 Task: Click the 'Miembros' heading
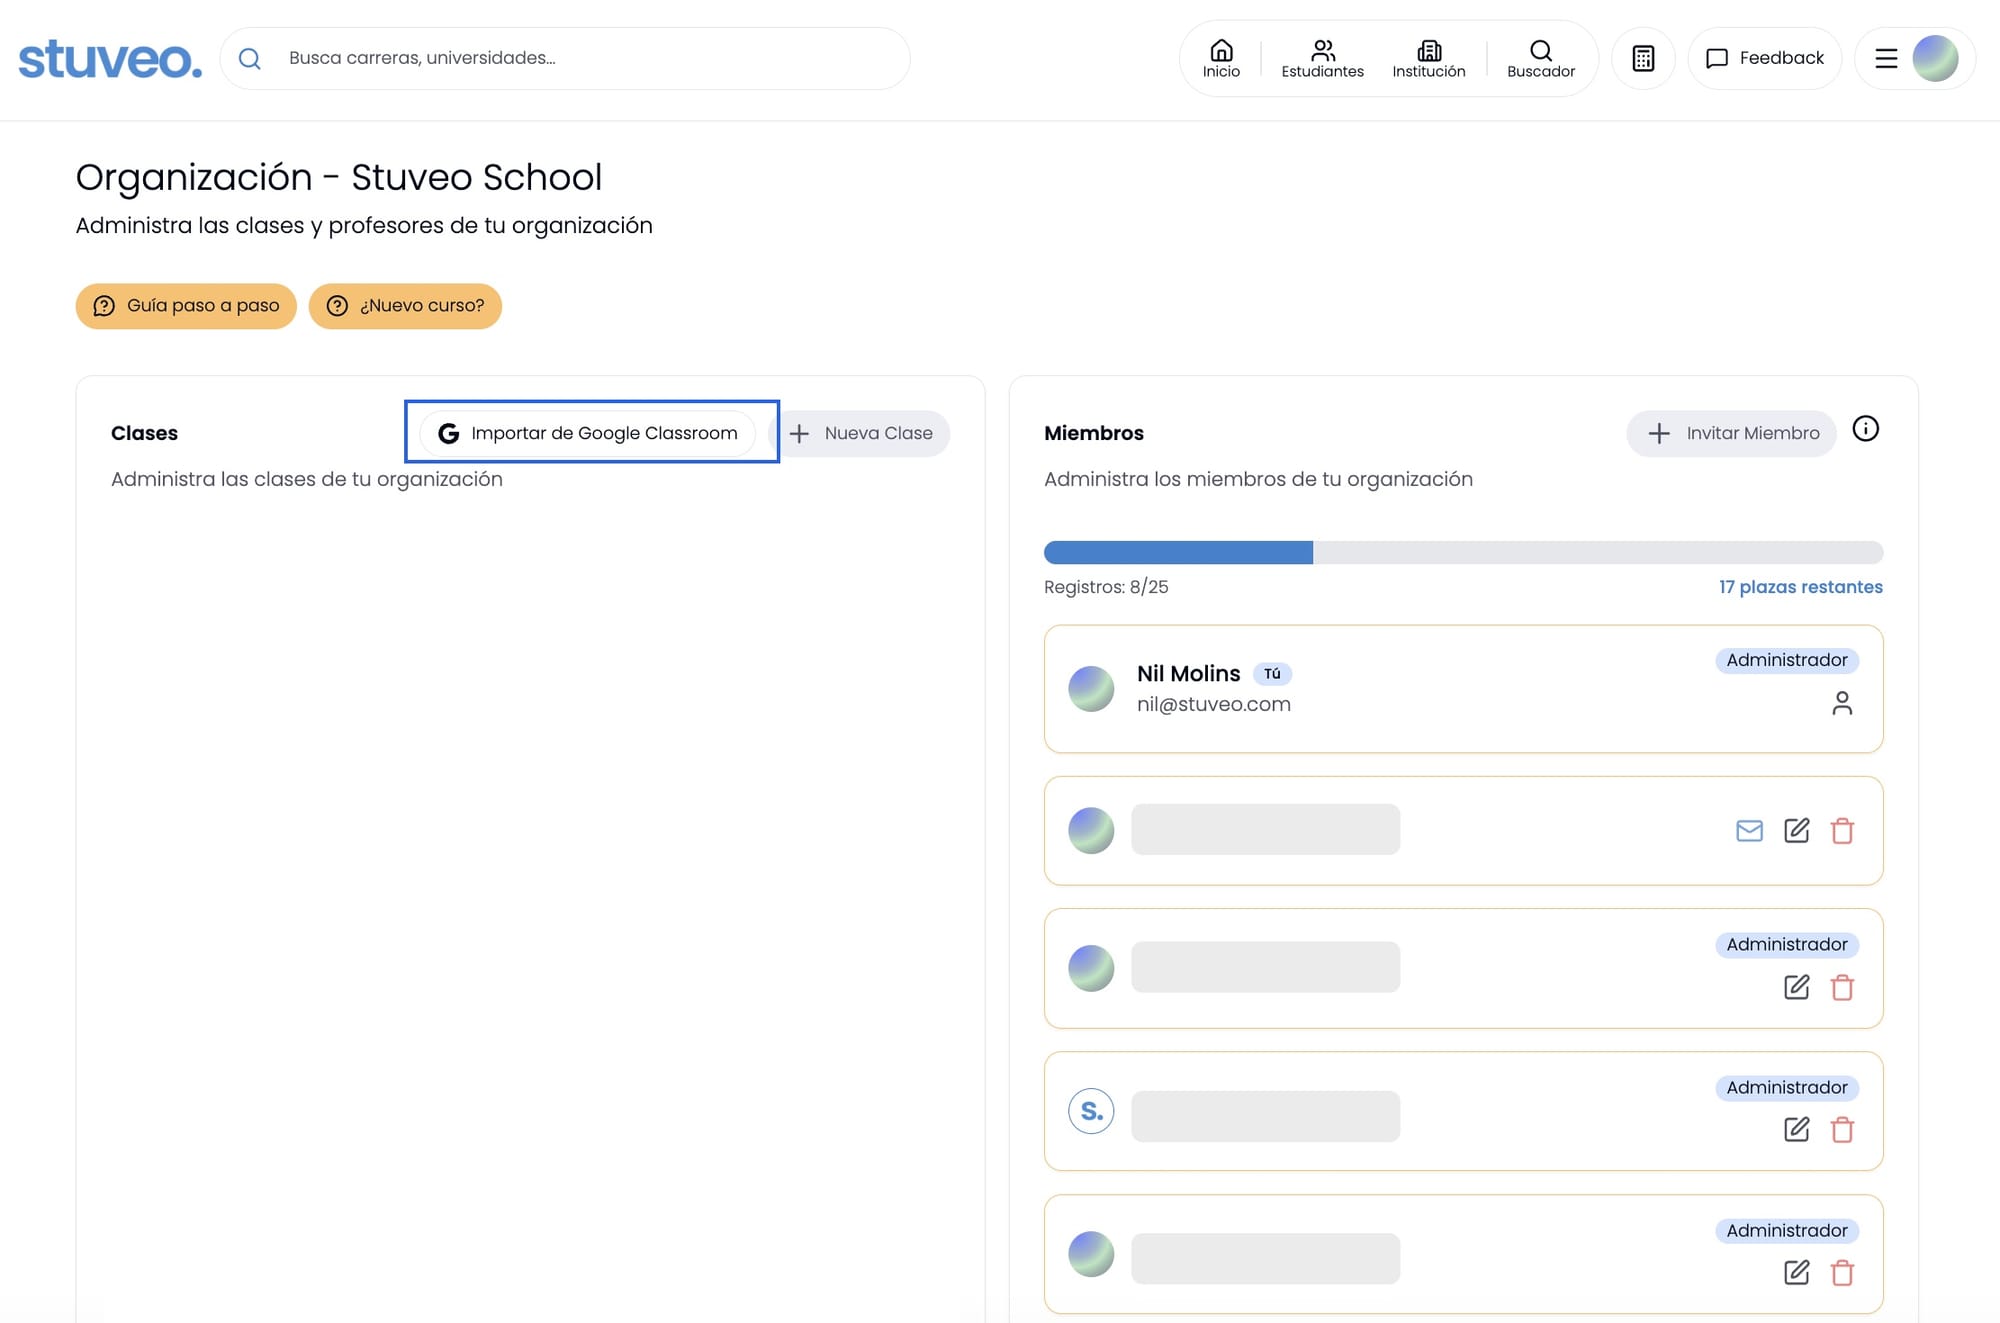[x=1094, y=433]
